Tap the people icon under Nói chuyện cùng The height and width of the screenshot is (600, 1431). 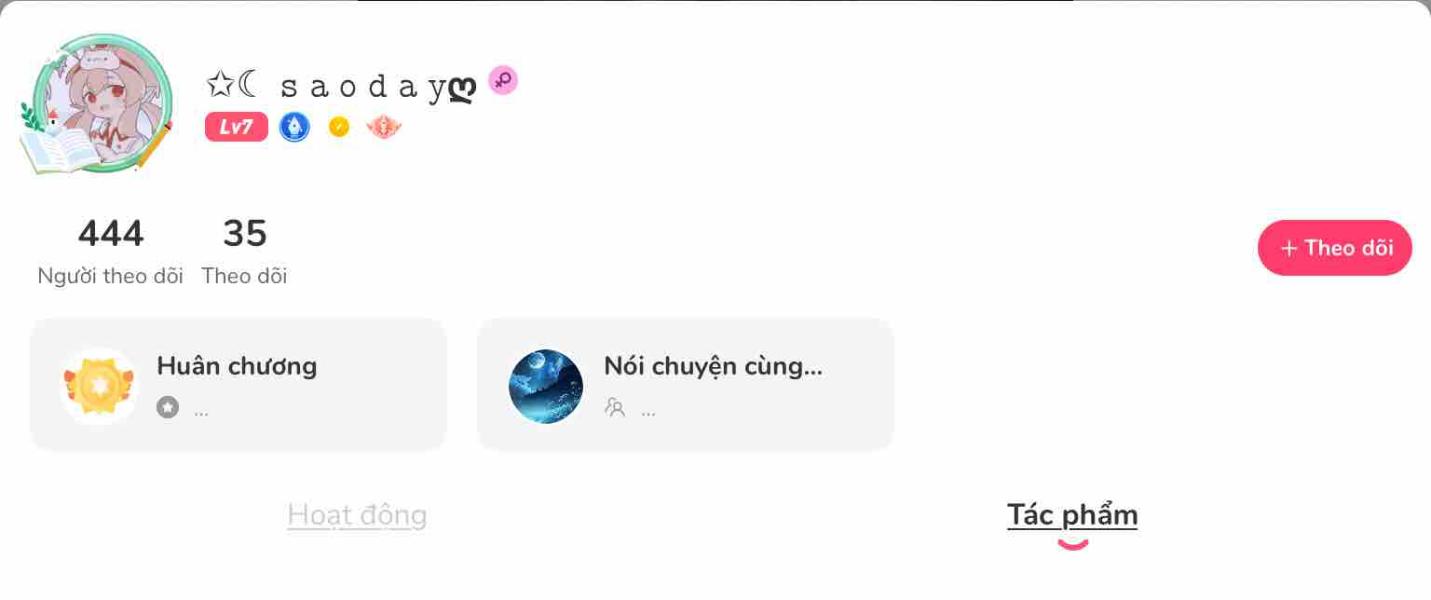pyautogui.click(x=615, y=408)
